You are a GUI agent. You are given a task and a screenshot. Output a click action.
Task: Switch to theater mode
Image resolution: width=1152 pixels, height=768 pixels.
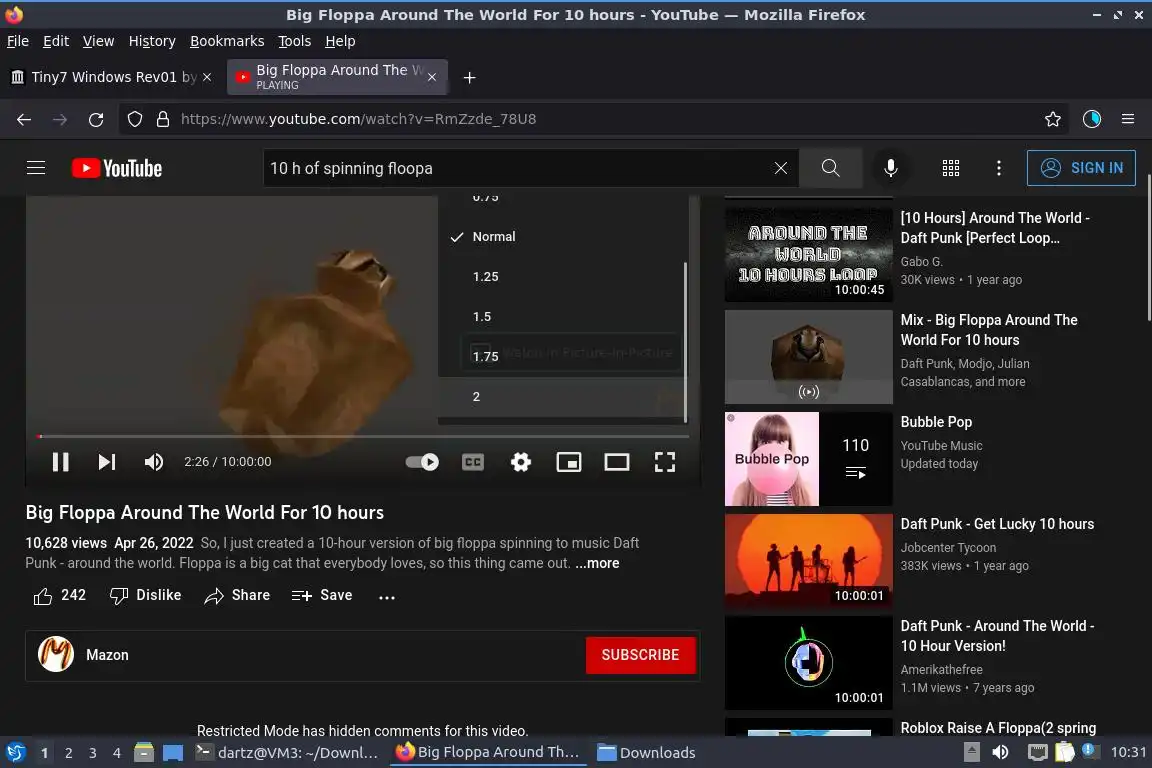(616, 462)
